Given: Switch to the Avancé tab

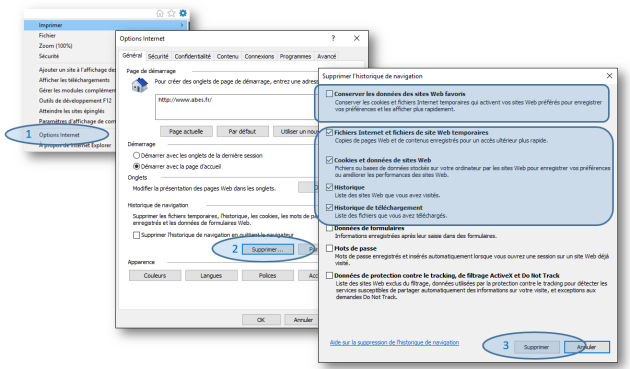Looking at the screenshot, I should 327,57.
